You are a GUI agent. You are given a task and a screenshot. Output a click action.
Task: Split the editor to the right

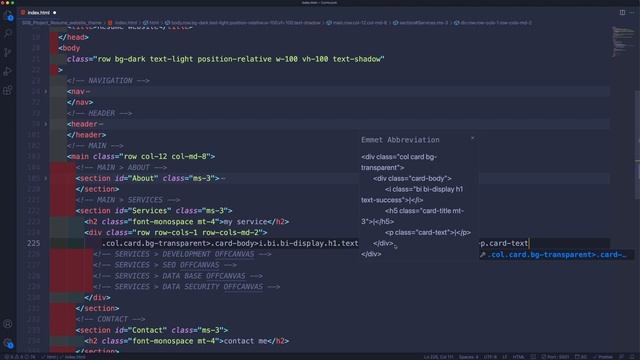click(x=622, y=13)
